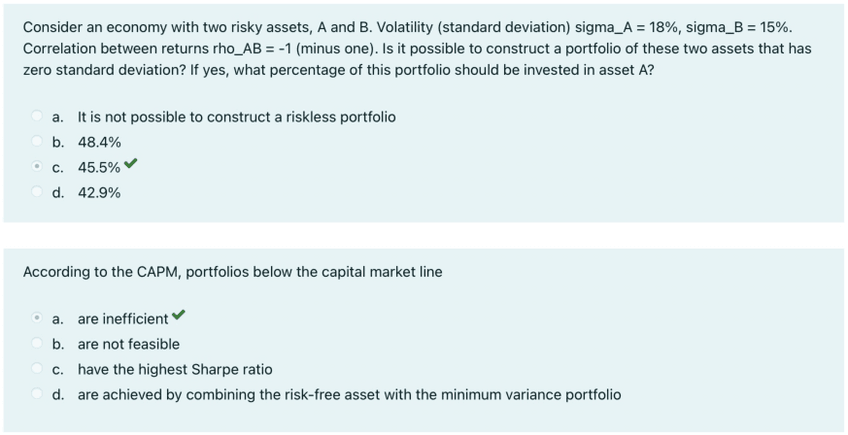Click answer text about risk-free asset combination

click(x=348, y=394)
